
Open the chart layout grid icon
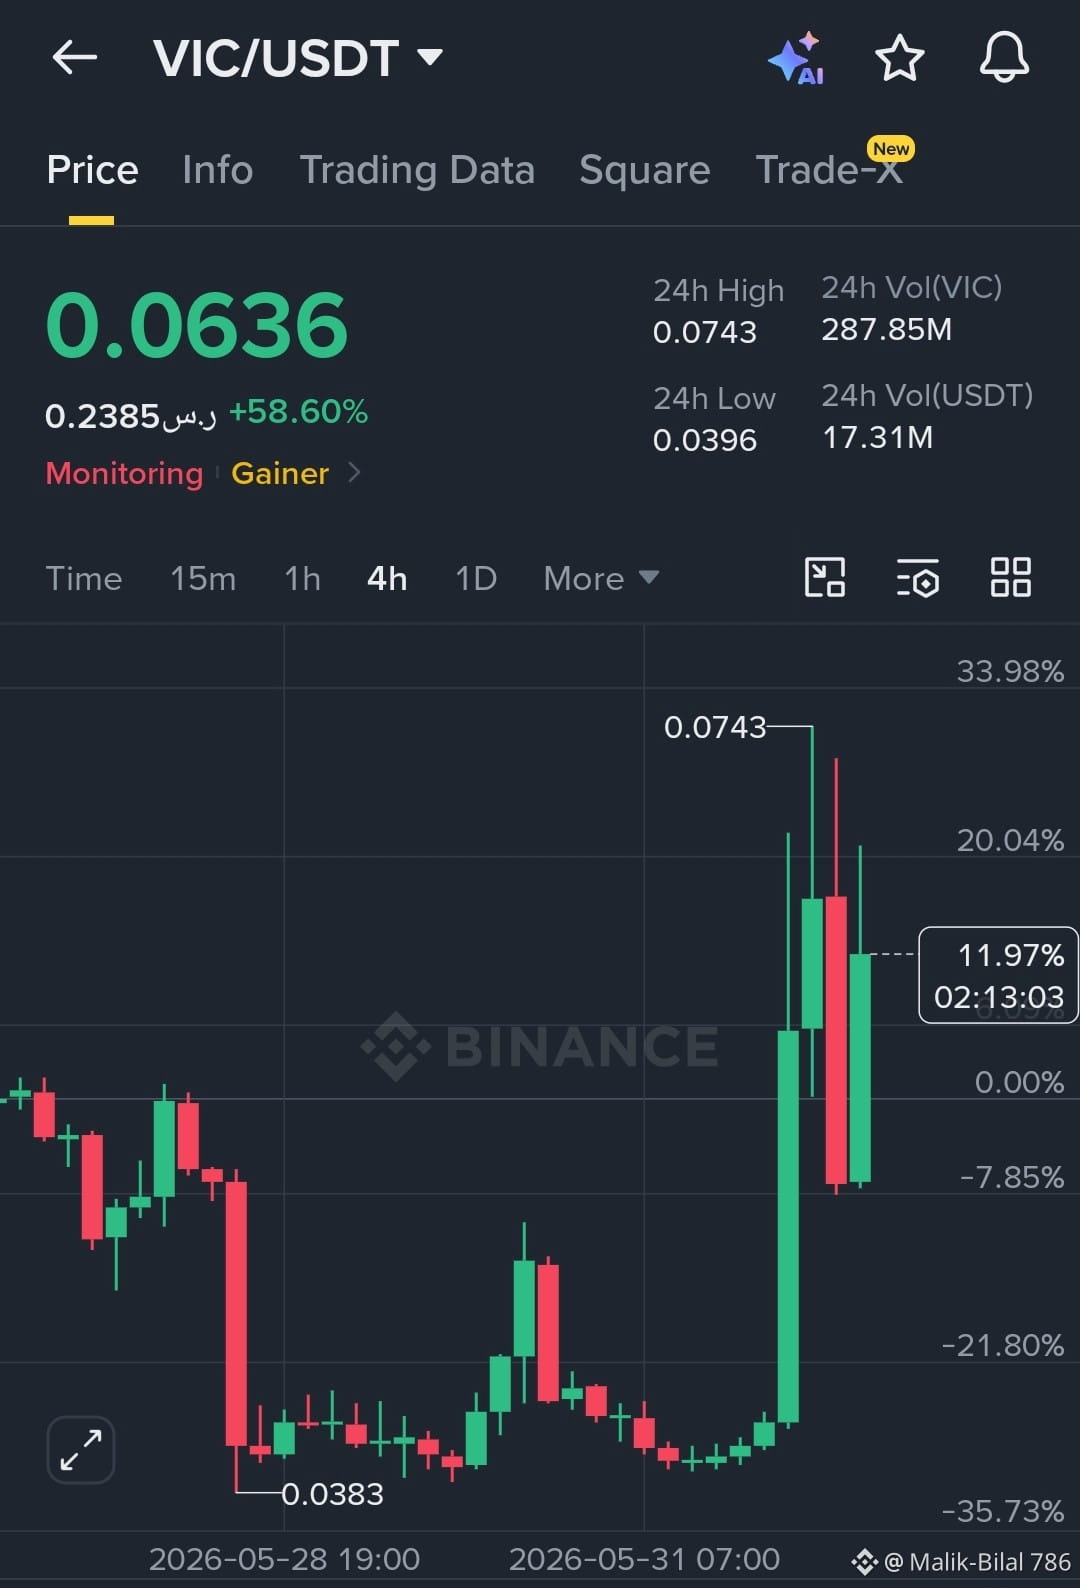(1010, 577)
